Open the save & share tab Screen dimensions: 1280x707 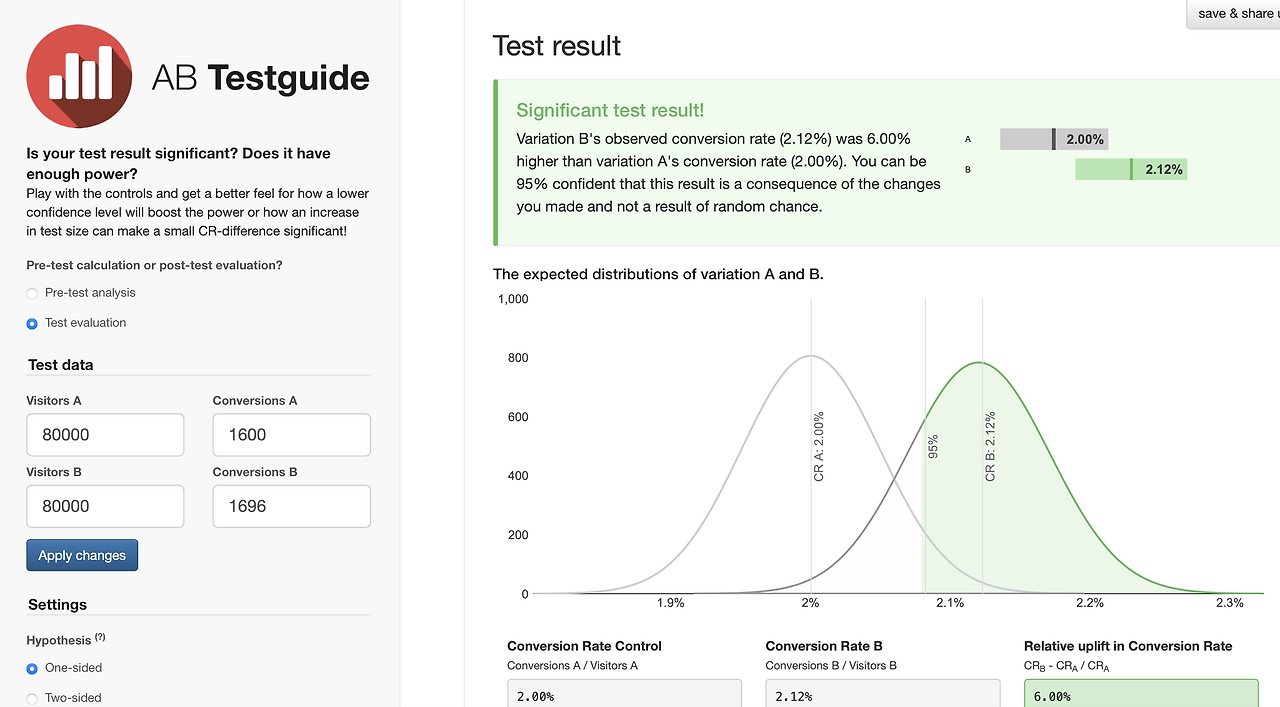tap(1236, 14)
